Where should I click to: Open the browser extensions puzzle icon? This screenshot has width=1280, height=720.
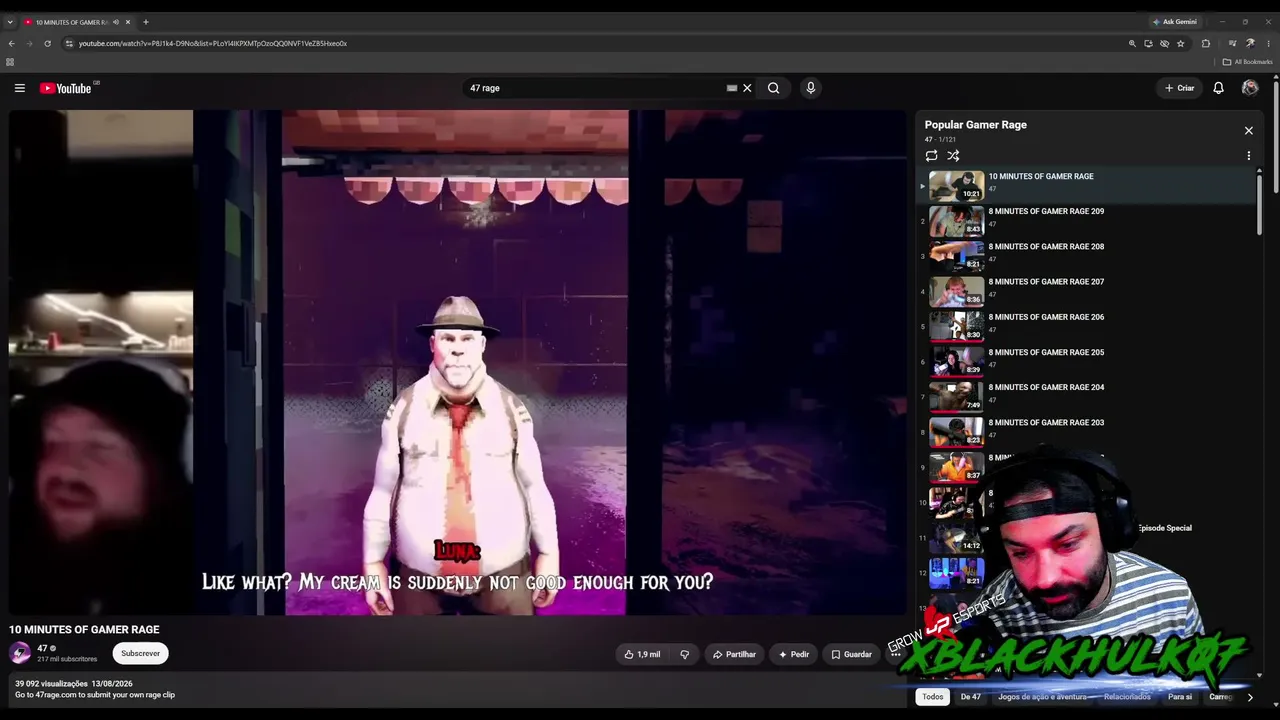1206,44
